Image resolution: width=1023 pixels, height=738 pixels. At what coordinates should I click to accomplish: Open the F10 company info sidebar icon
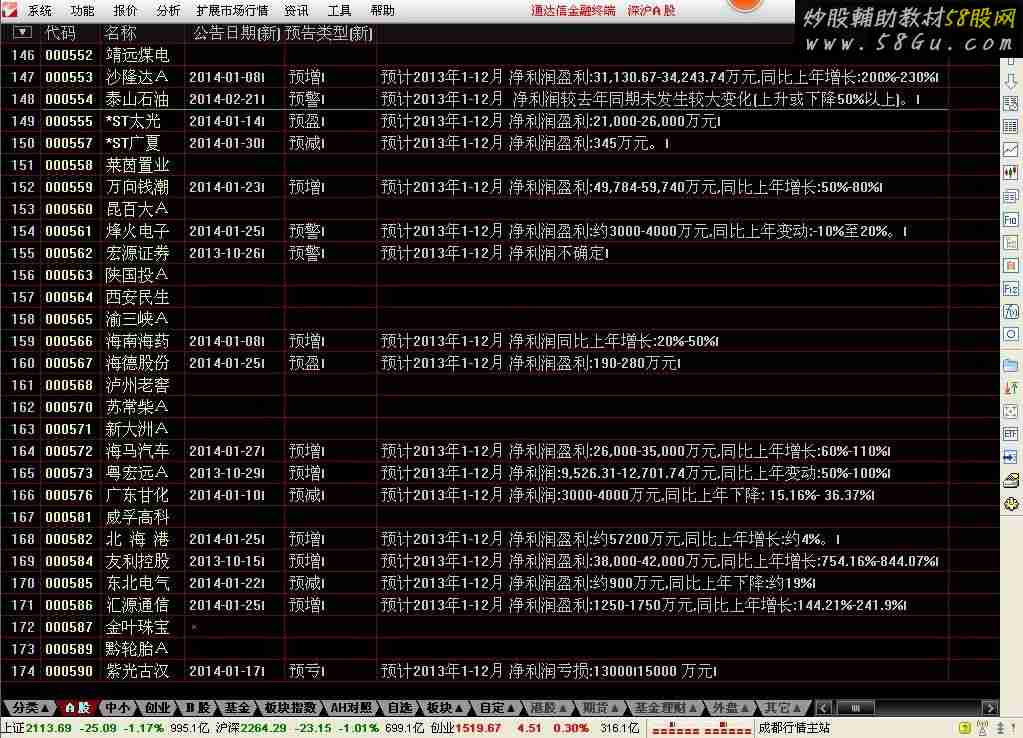(1011, 220)
